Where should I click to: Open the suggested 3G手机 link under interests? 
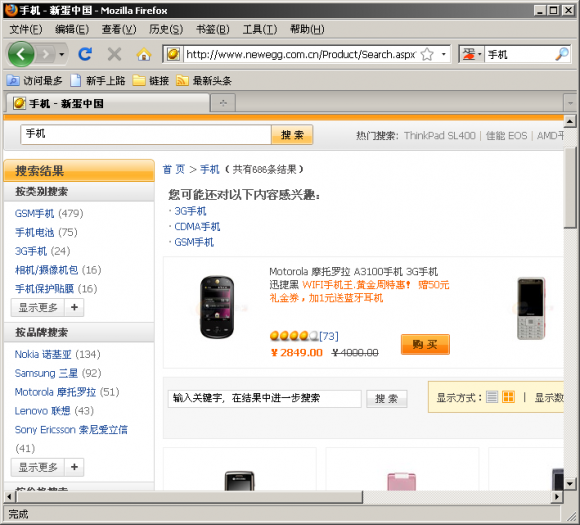tap(190, 211)
